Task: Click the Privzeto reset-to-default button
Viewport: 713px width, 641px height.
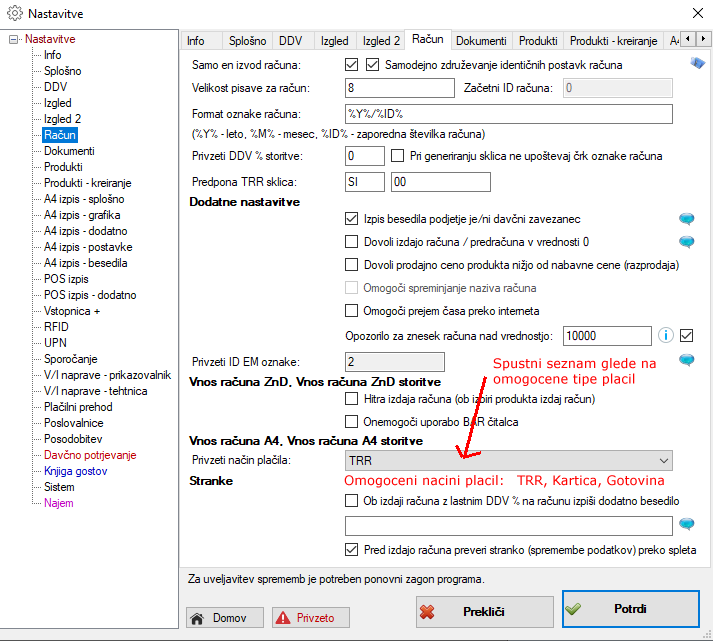Action: (x=311, y=617)
